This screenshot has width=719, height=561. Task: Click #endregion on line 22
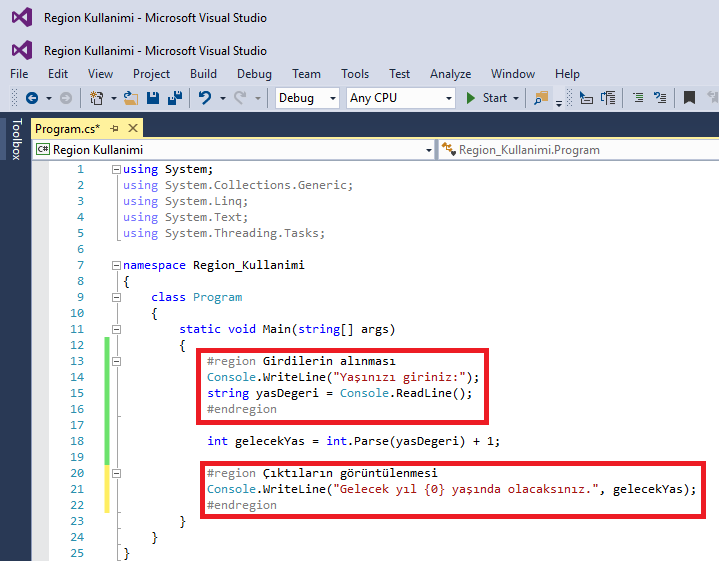click(242, 505)
